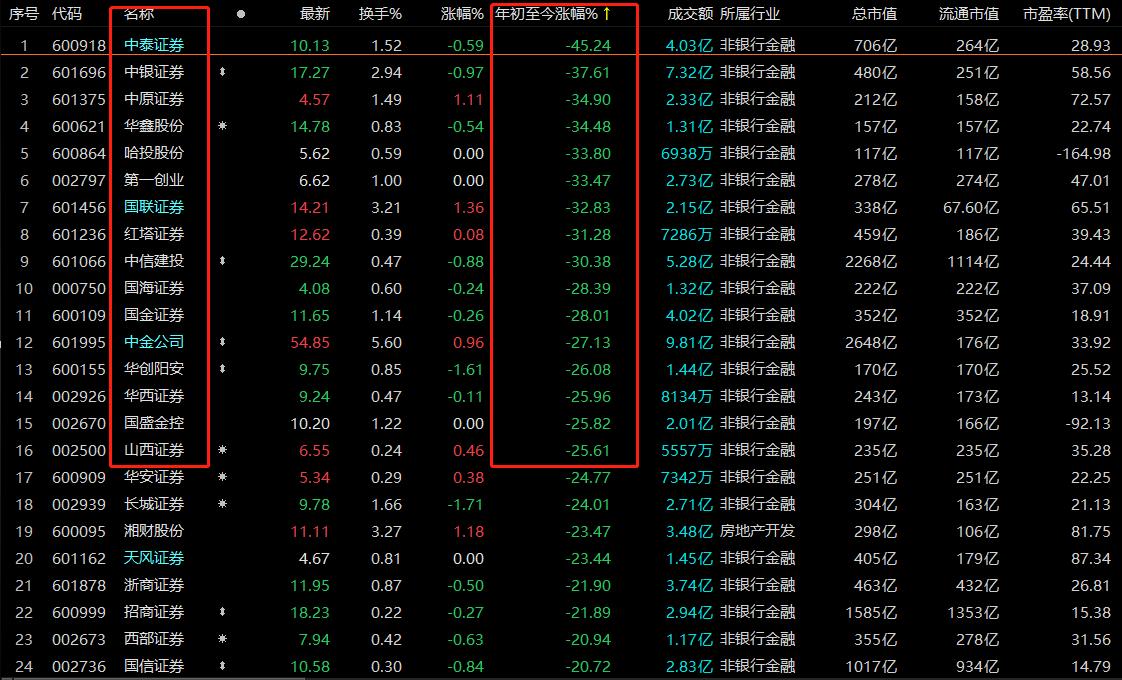This screenshot has width=1122, height=680.
Task: Click stock code 600918
Action: (79, 45)
